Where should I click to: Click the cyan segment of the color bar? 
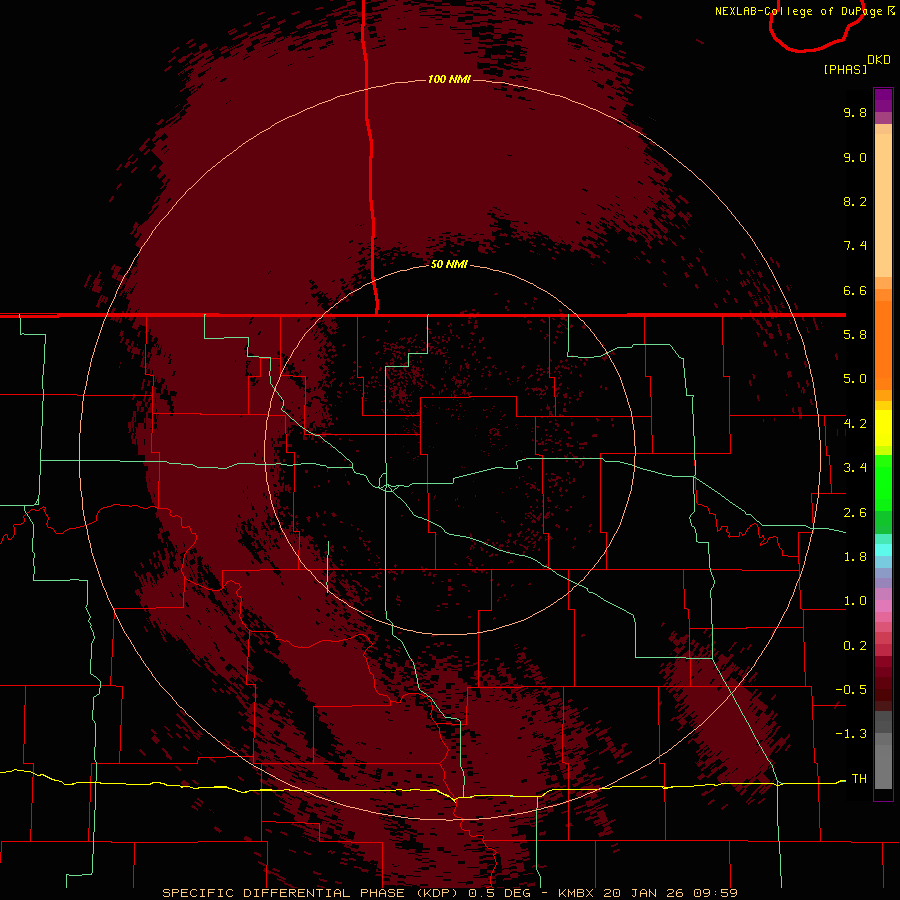(883, 550)
